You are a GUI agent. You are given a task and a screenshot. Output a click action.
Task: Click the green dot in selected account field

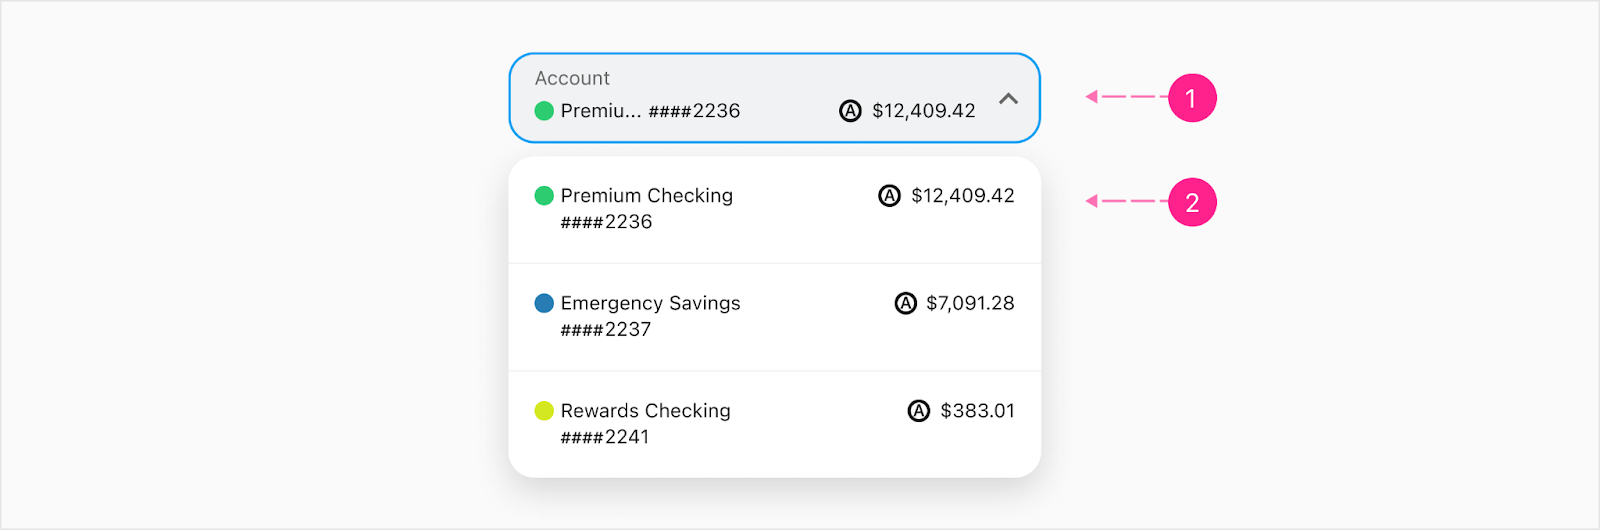click(x=544, y=111)
